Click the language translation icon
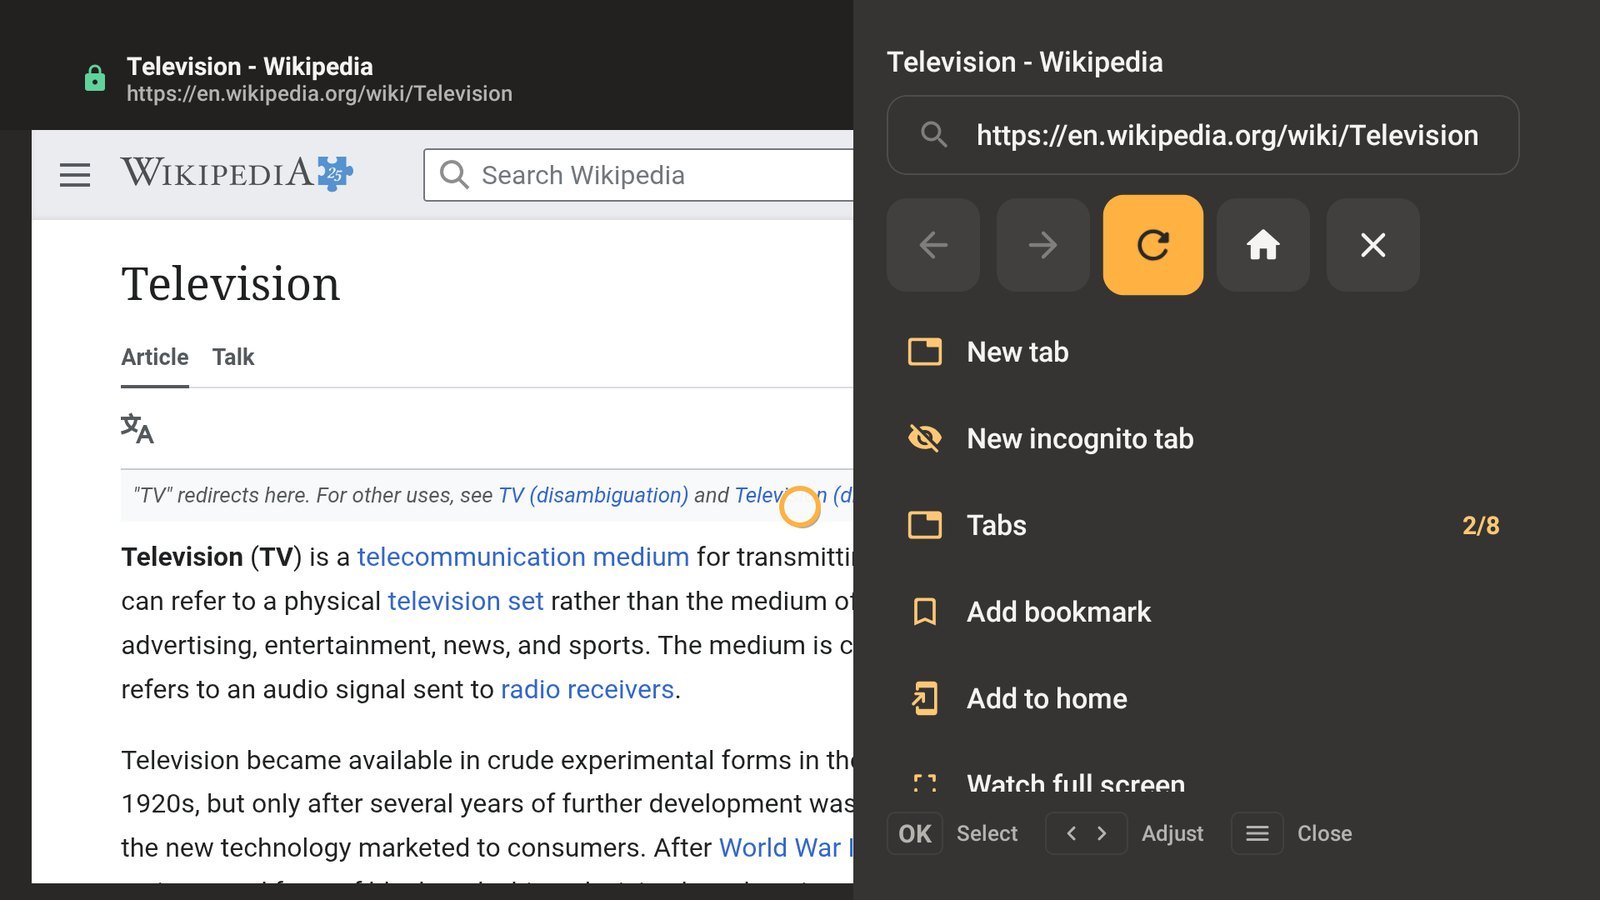 click(x=137, y=429)
